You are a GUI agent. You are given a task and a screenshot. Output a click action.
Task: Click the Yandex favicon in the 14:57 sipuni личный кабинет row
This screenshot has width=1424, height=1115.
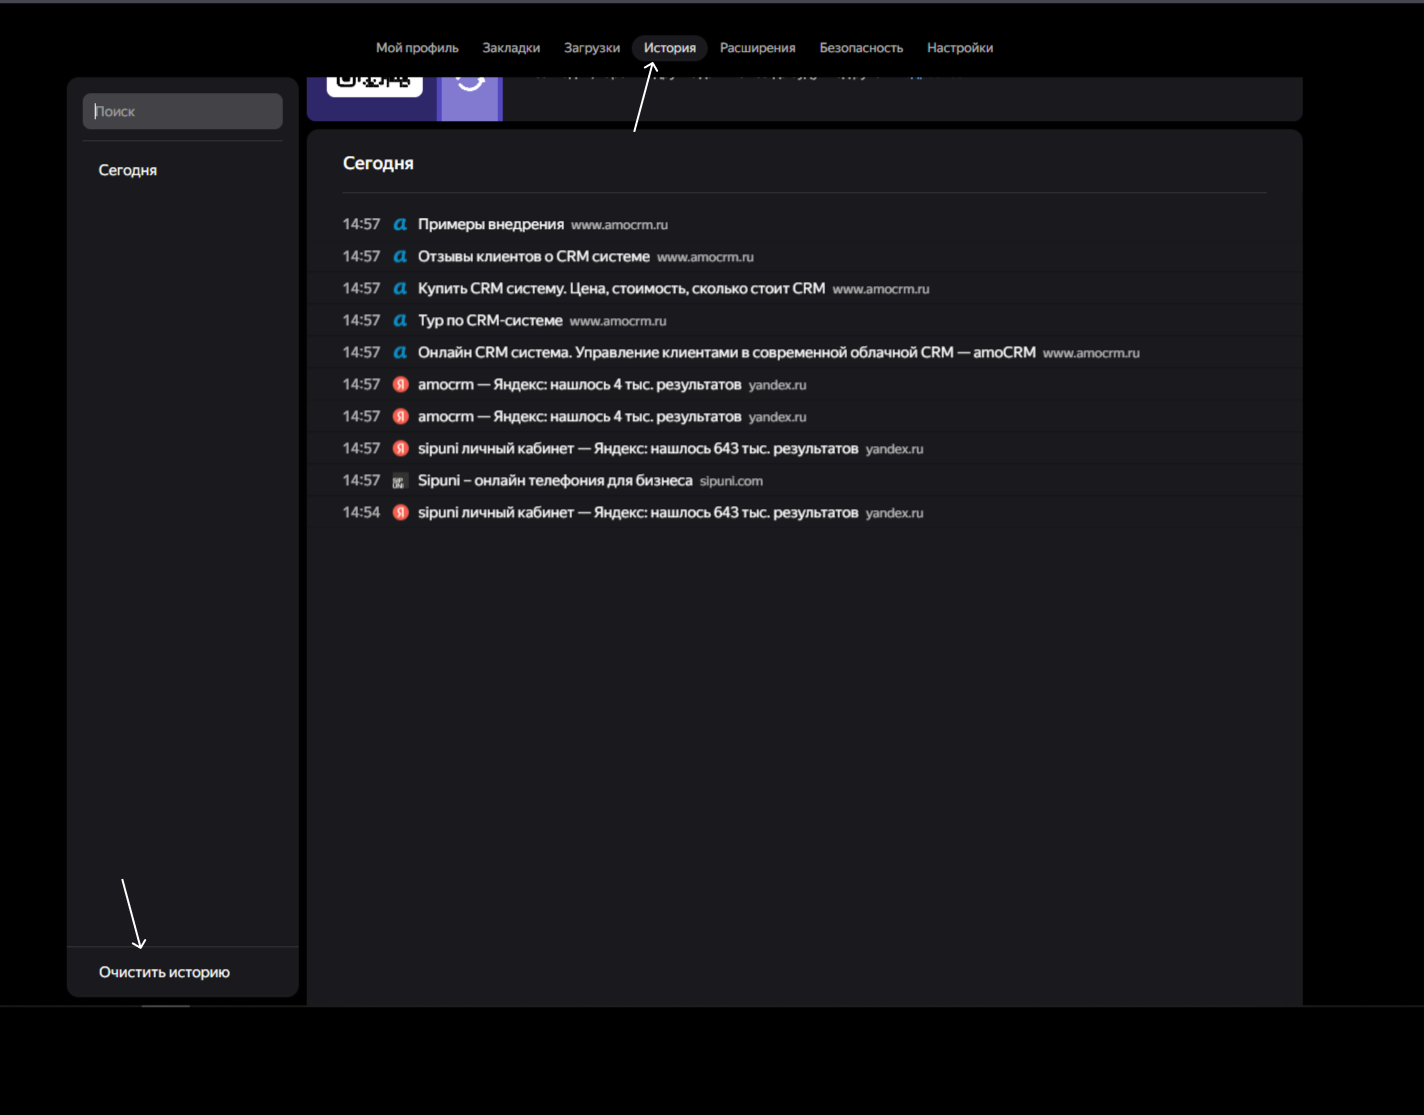pyautogui.click(x=400, y=448)
